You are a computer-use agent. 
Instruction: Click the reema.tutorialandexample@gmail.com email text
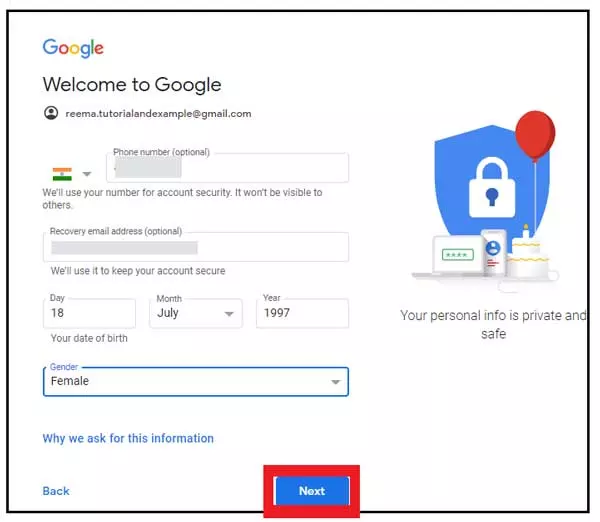pos(158,114)
